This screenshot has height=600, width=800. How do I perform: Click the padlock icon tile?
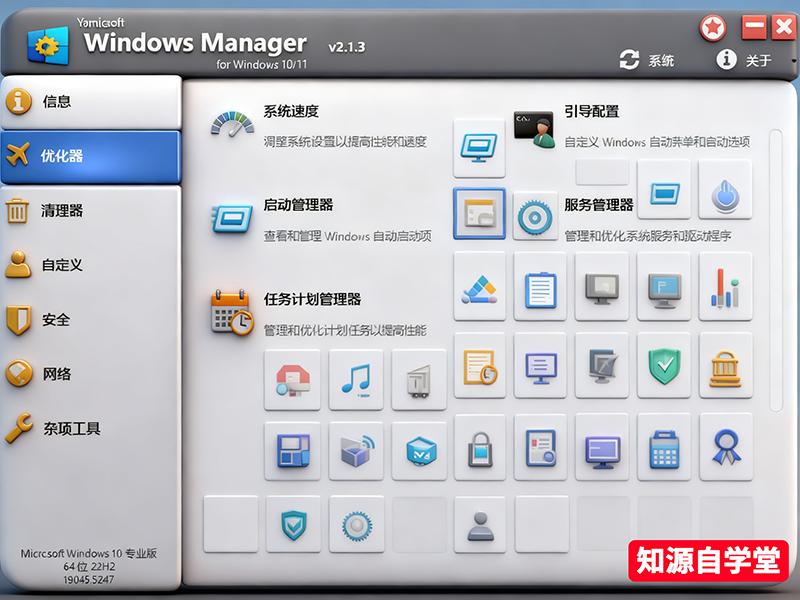click(479, 447)
